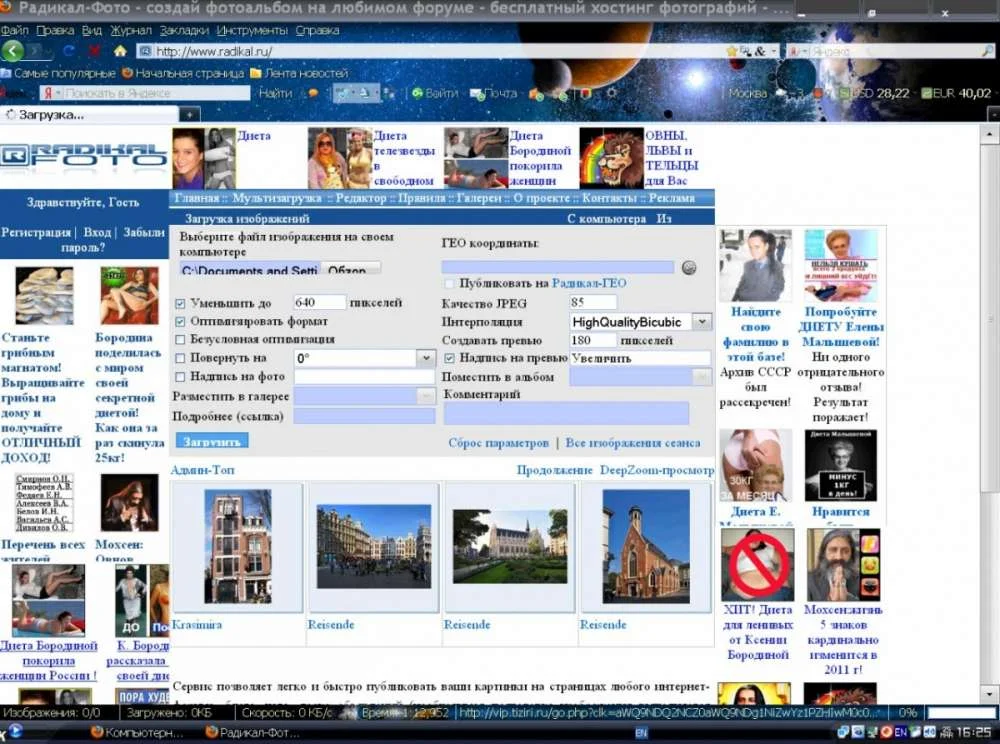Click the page vertical scrollbar down arrow
The height and width of the screenshot is (744, 1000).
(989, 693)
